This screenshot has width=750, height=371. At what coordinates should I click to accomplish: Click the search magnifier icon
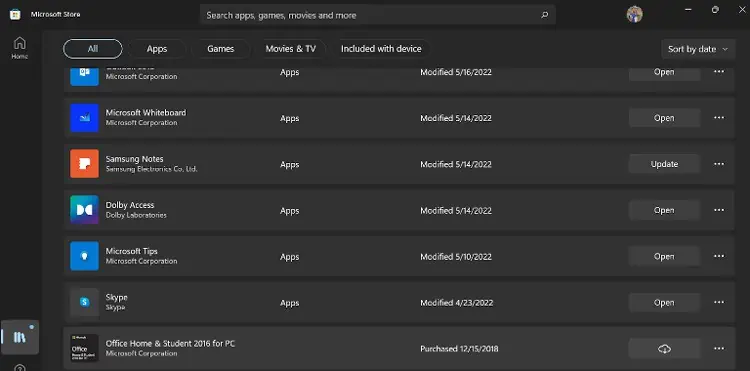[544, 15]
